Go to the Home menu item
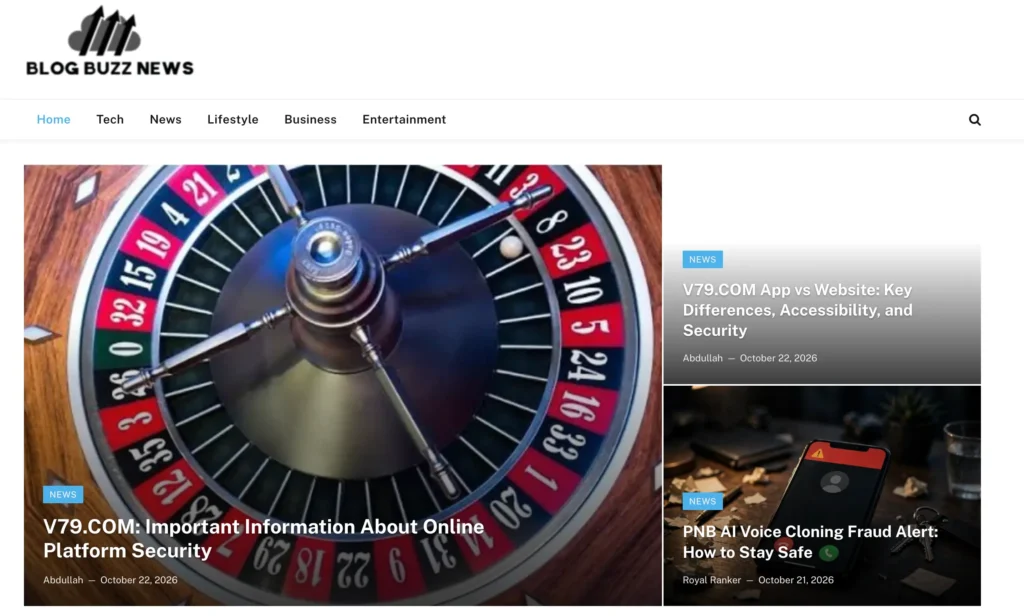This screenshot has width=1024, height=616. 54,120
